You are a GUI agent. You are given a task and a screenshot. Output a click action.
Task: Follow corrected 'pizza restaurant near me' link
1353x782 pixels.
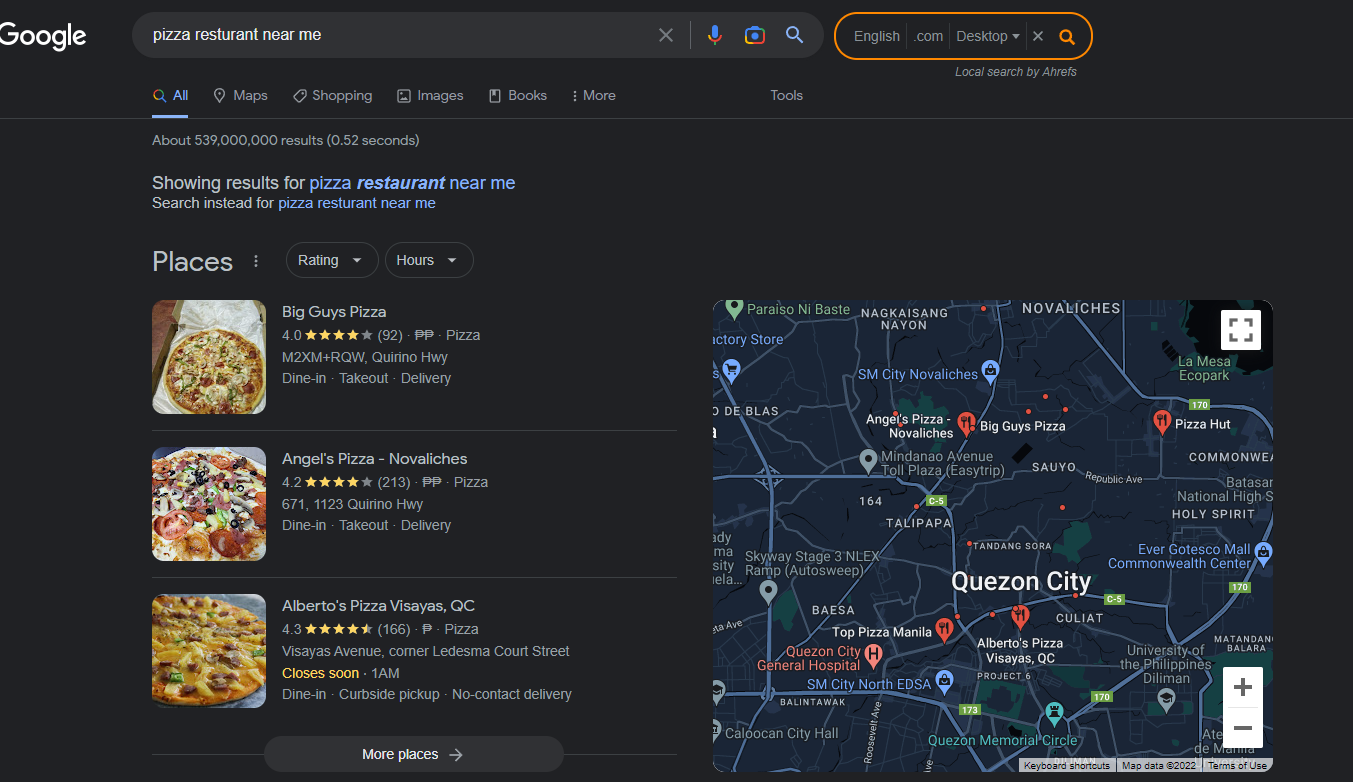(x=412, y=183)
